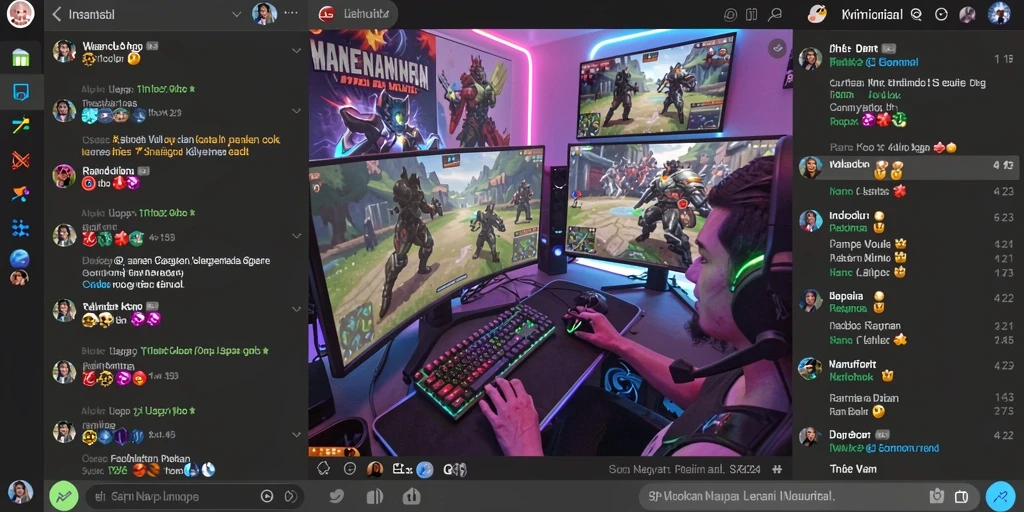Expand the Insamstal header dropdown chevron
Screen dimensions: 1024x512
tap(236, 14)
